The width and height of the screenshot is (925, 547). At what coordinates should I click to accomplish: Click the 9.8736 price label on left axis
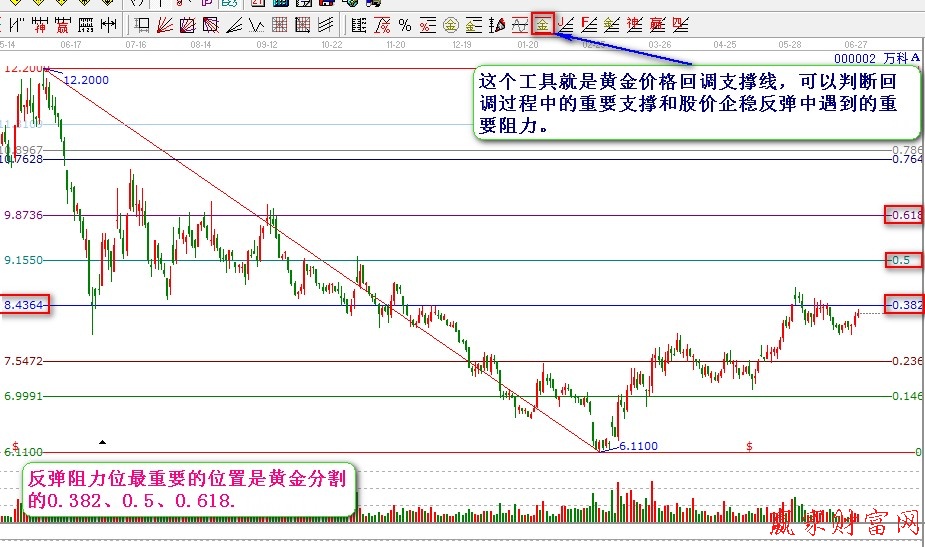click(24, 215)
